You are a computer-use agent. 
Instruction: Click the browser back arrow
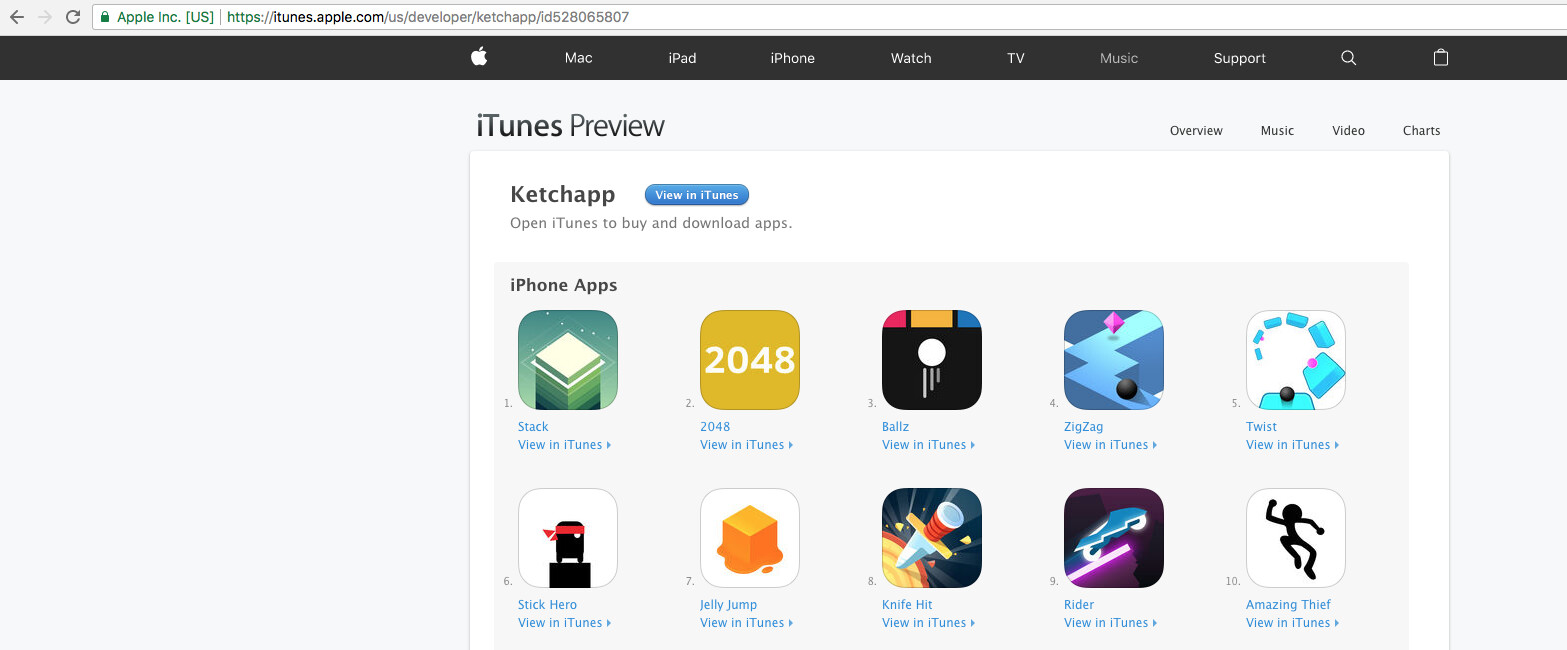coord(17,17)
